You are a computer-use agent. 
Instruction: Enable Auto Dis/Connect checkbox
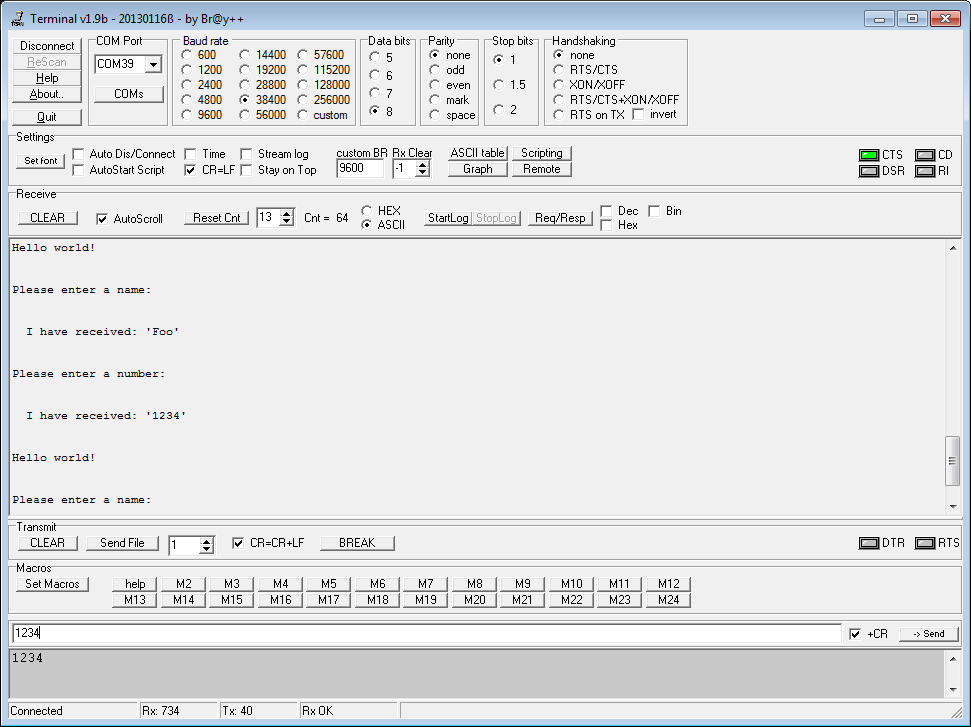click(x=78, y=154)
